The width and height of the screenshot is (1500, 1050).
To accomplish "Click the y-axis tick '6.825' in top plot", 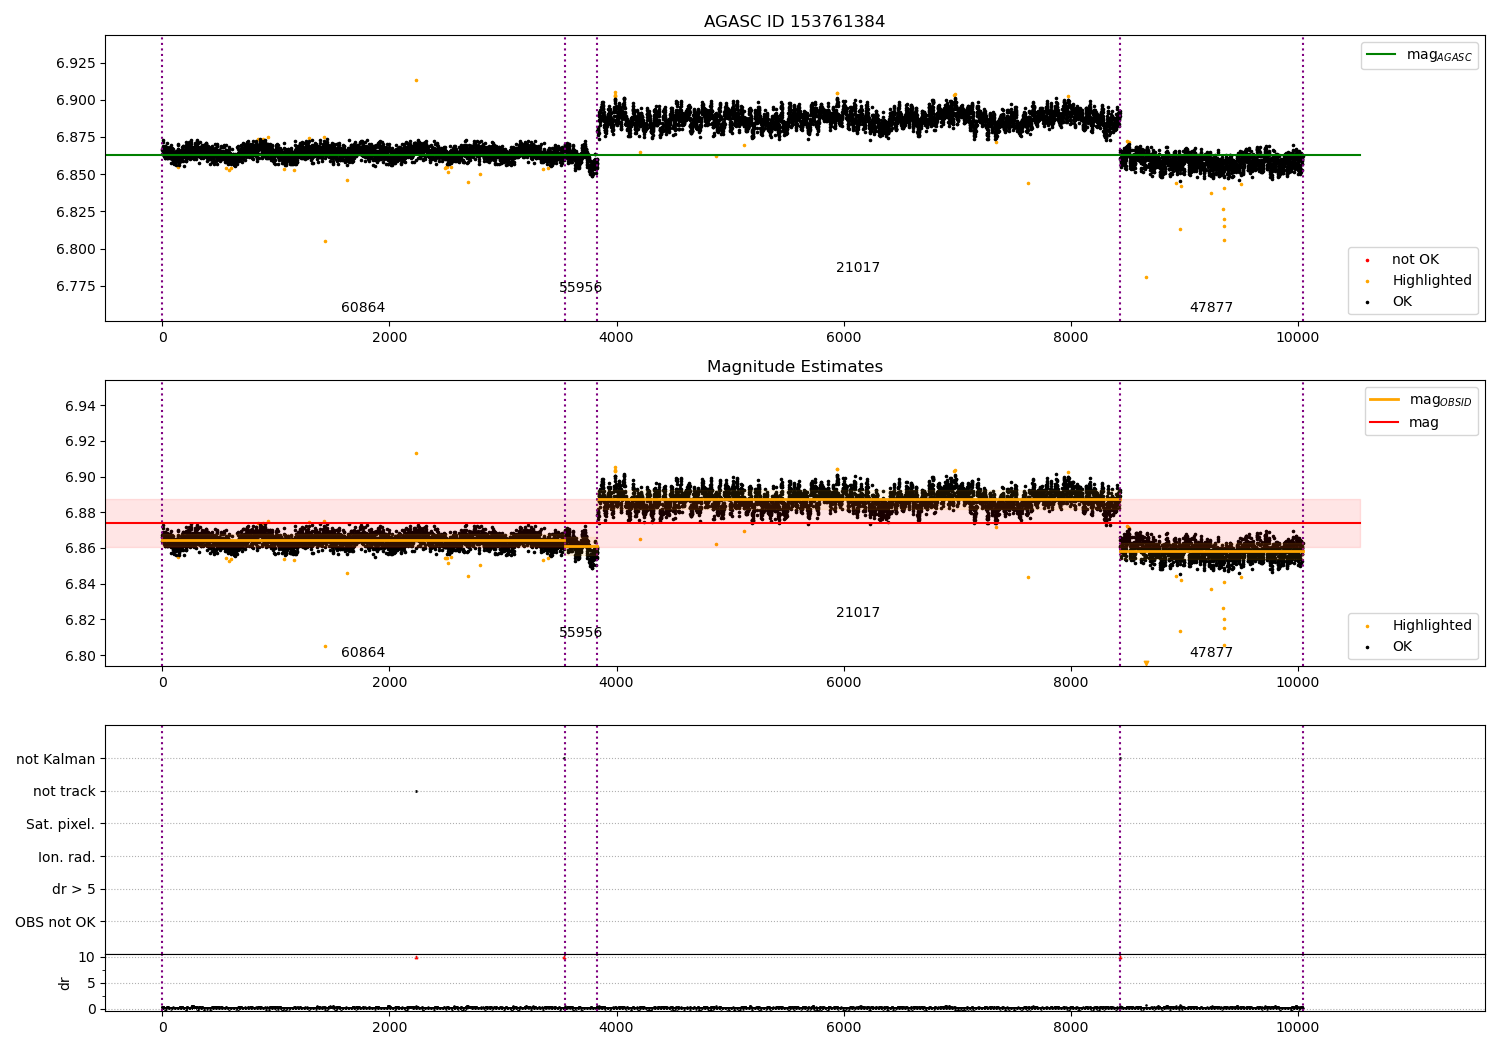I will tap(76, 212).
